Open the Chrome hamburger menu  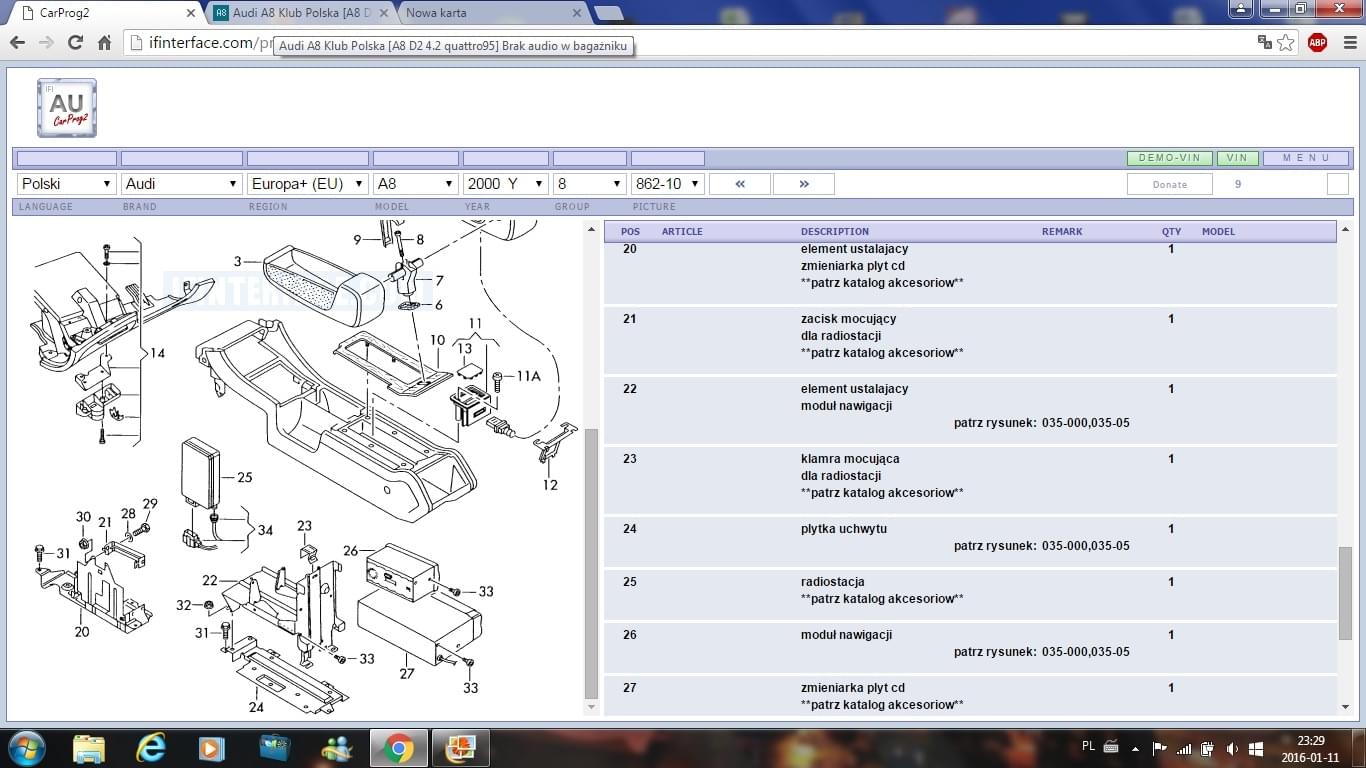pyautogui.click(x=1348, y=42)
